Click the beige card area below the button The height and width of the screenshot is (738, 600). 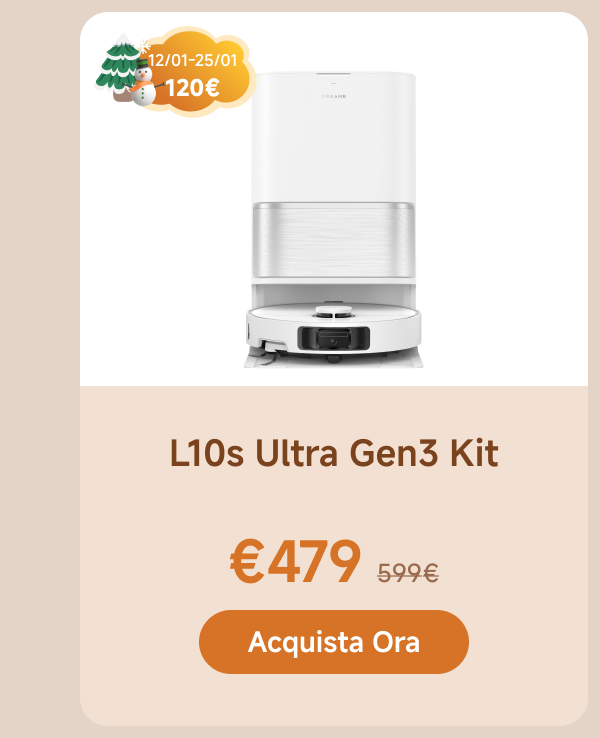334,700
